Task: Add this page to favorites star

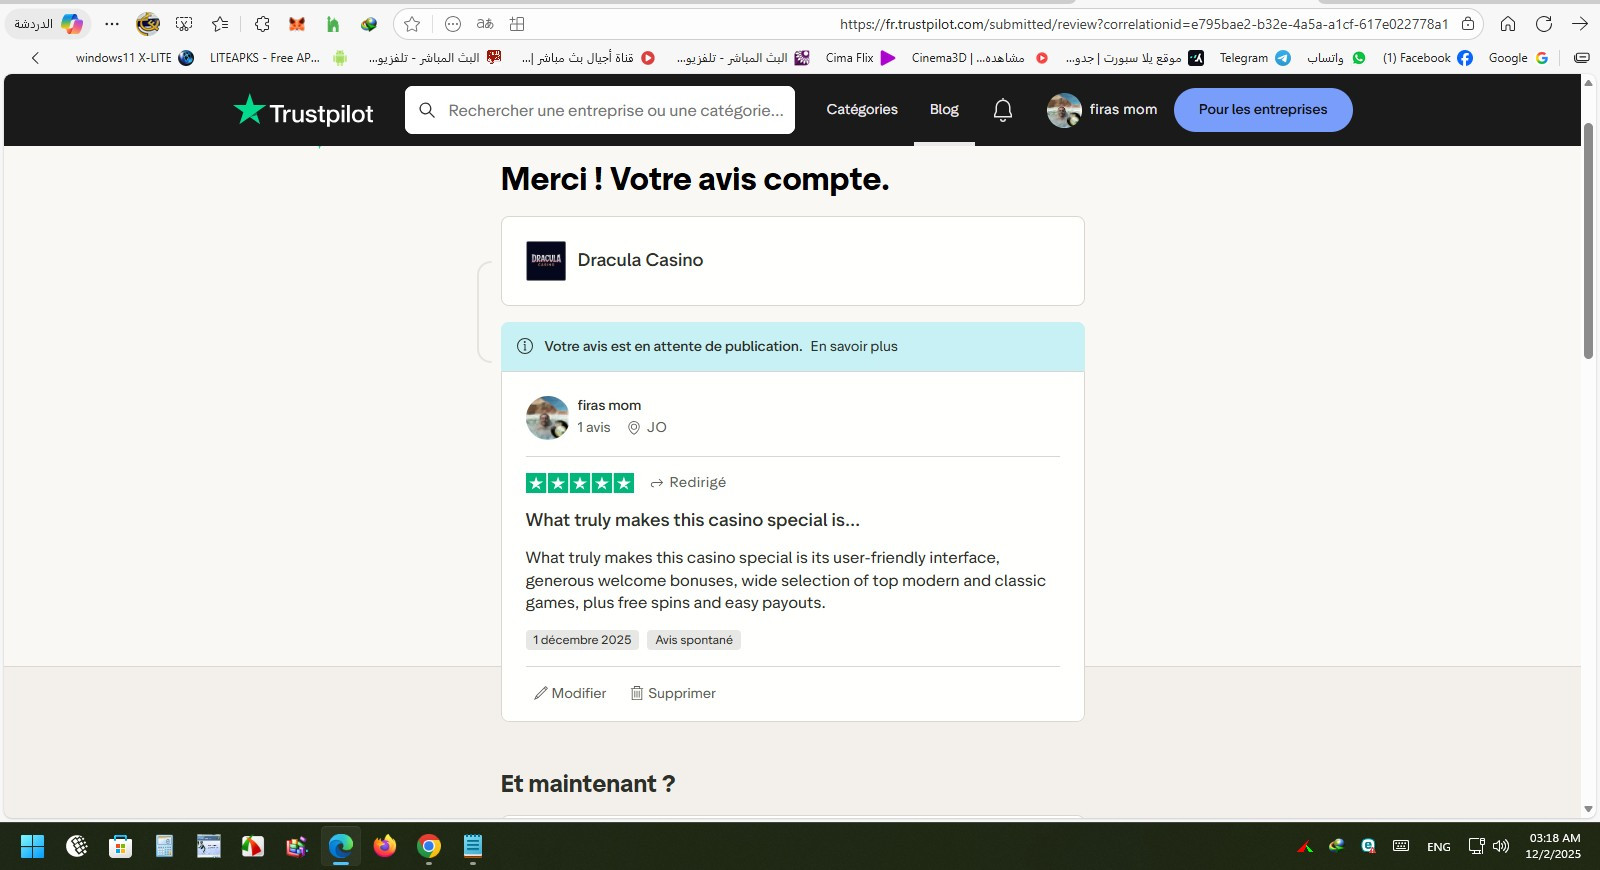Action: (x=412, y=24)
